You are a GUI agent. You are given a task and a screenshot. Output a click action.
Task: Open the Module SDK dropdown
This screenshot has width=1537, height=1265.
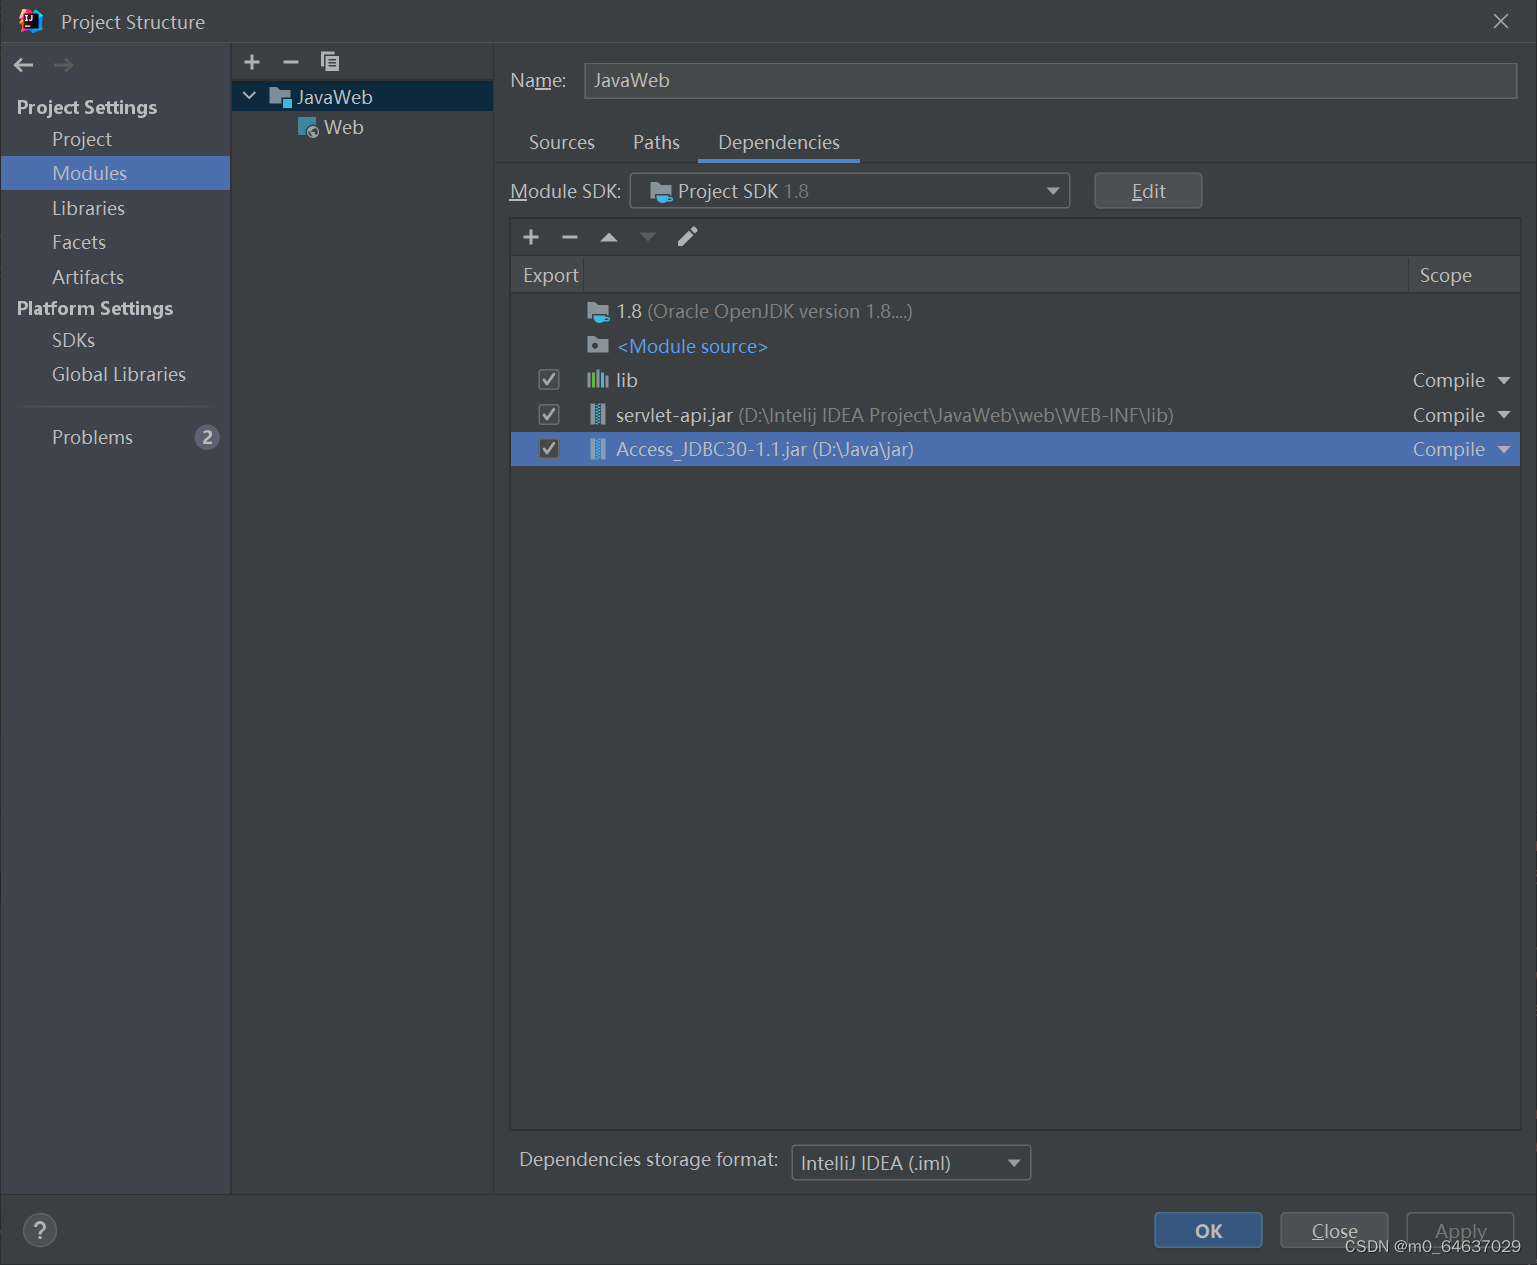[849, 191]
